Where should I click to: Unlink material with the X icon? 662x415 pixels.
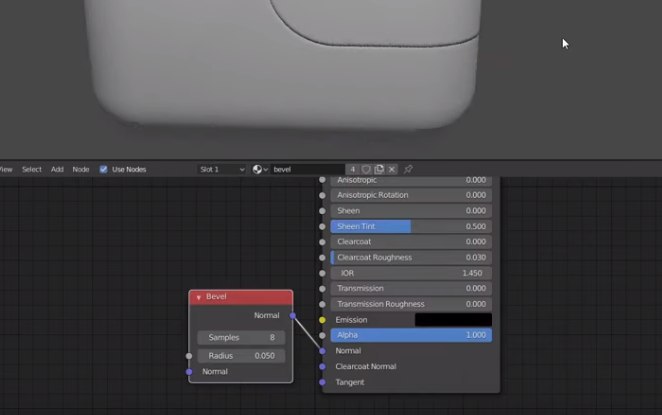pyautogui.click(x=392, y=169)
